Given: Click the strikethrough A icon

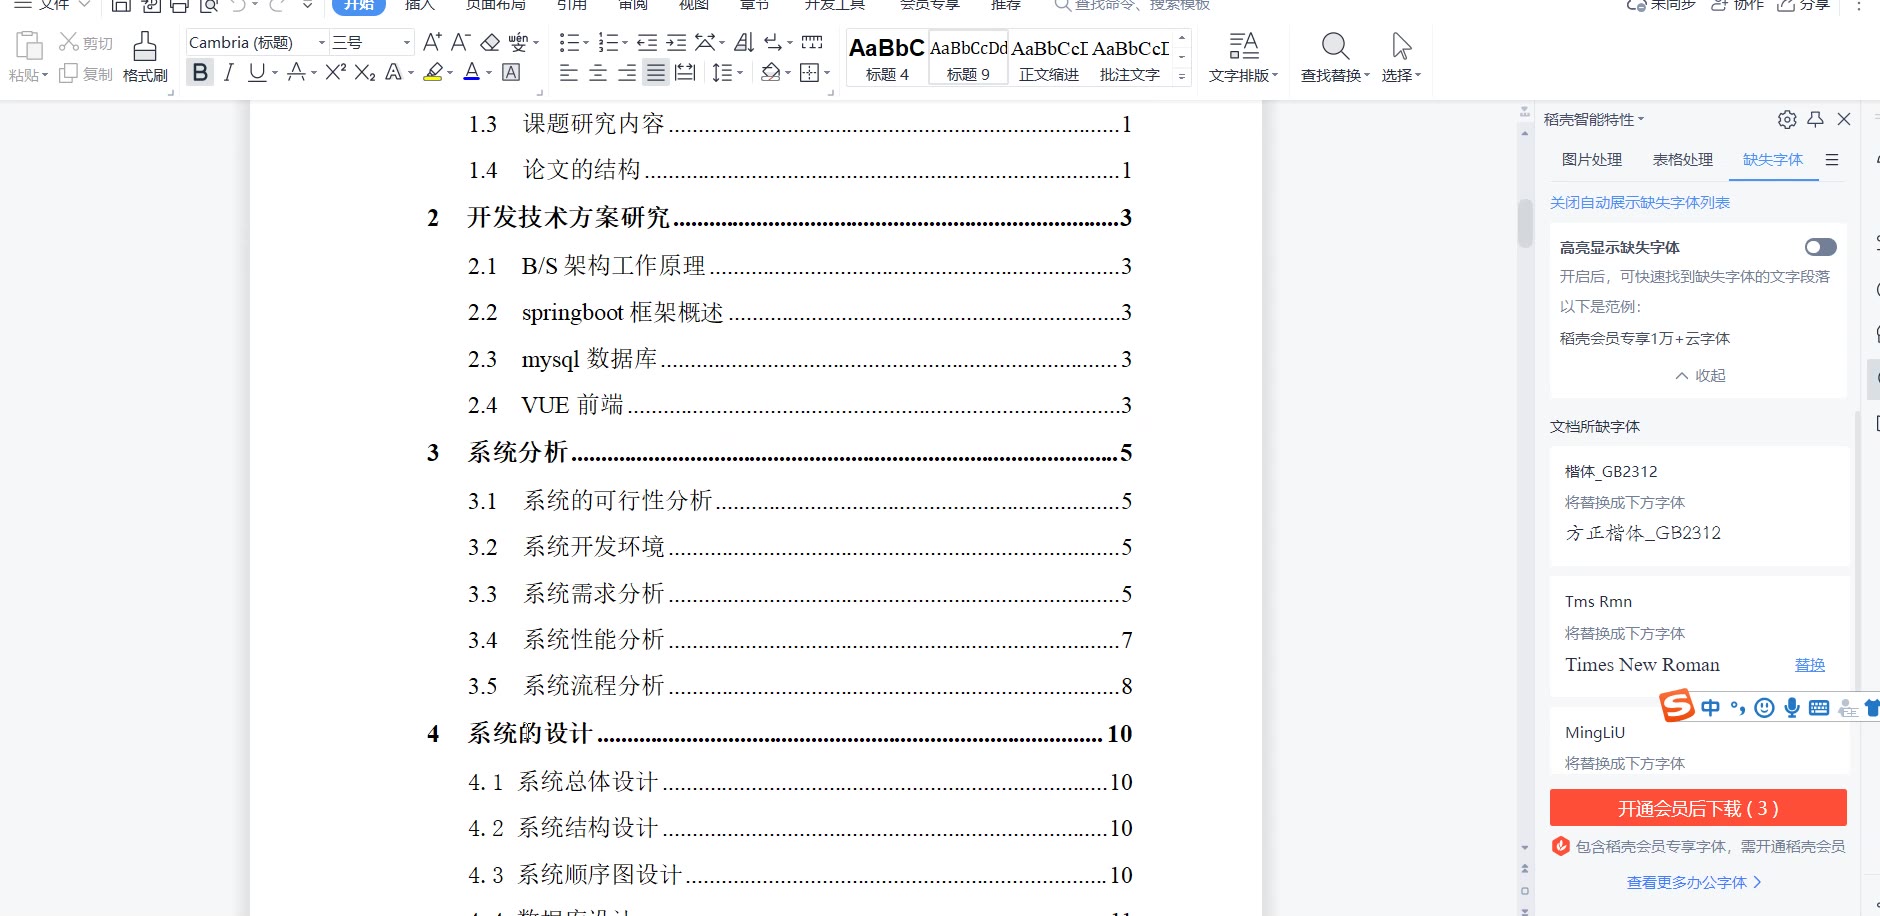Looking at the screenshot, I should coord(296,72).
